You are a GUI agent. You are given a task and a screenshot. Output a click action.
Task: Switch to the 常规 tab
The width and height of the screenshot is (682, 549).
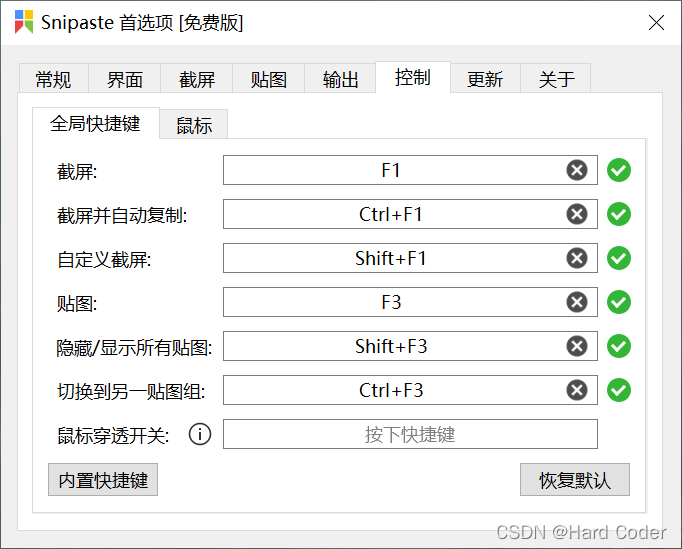tap(53, 79)
